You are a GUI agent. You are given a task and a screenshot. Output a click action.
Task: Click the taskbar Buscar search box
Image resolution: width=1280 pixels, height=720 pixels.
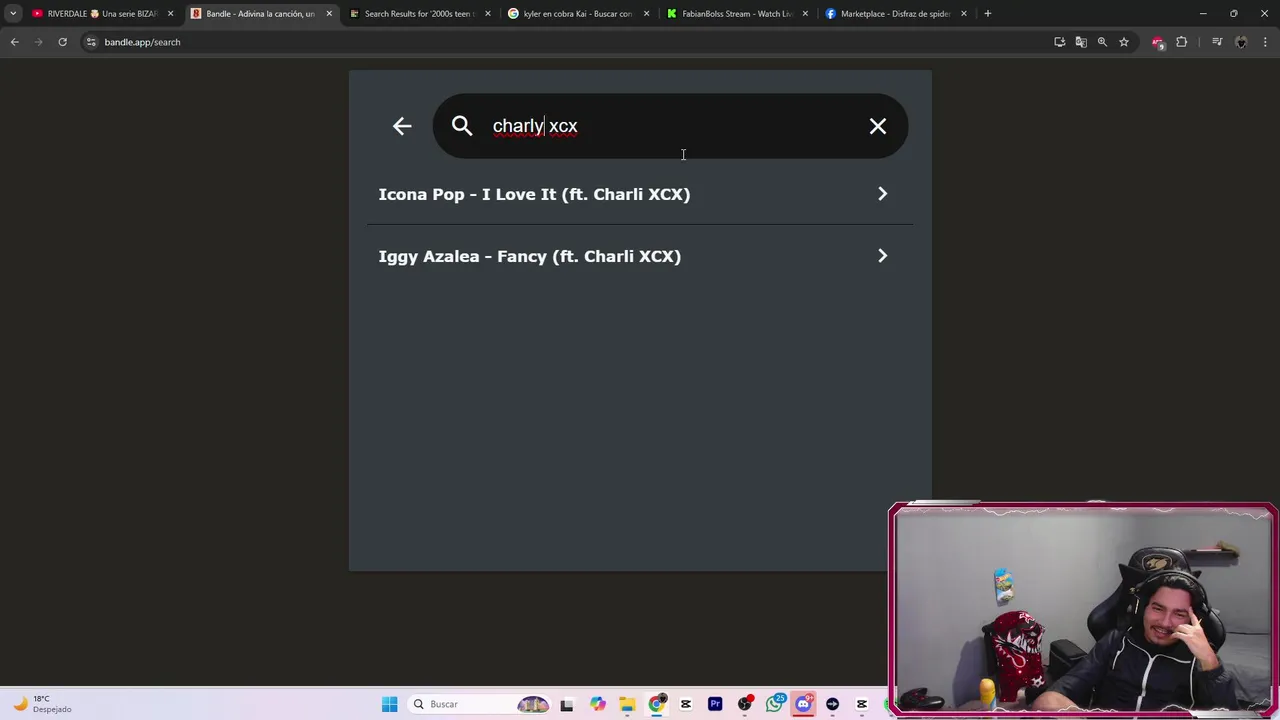pyautogui.click(x=480, y=704)
